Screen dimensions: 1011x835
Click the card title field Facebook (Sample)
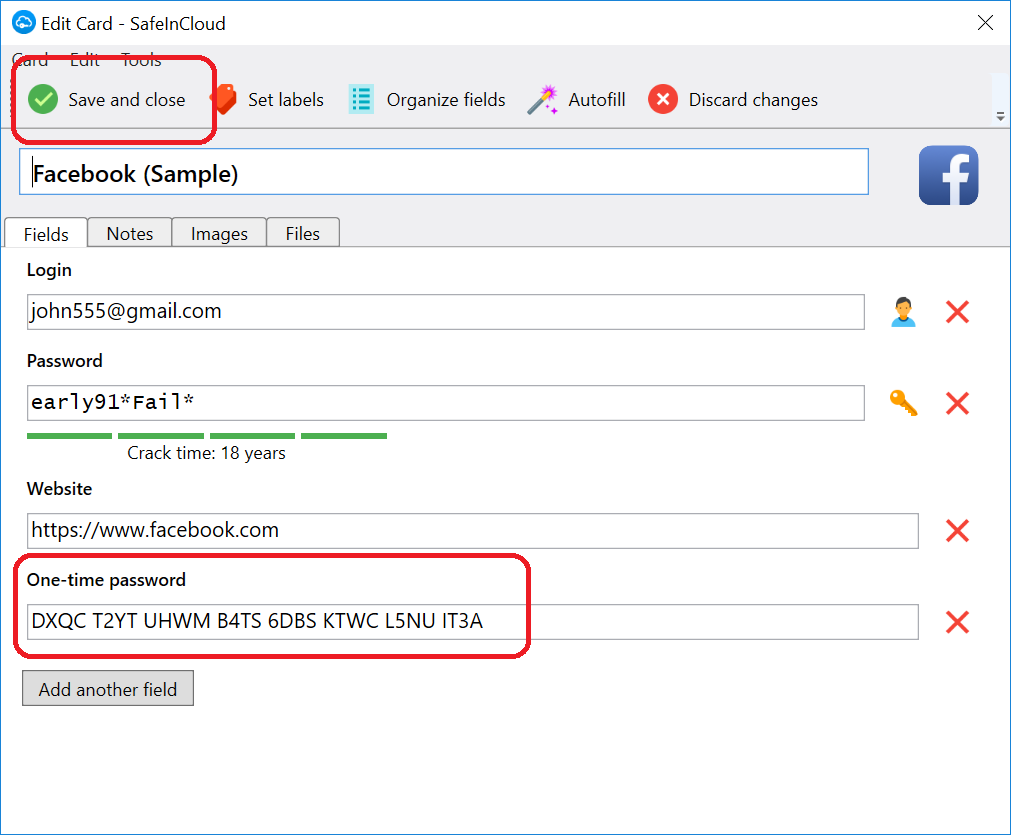pyautogui.click(x=444, y=172)
